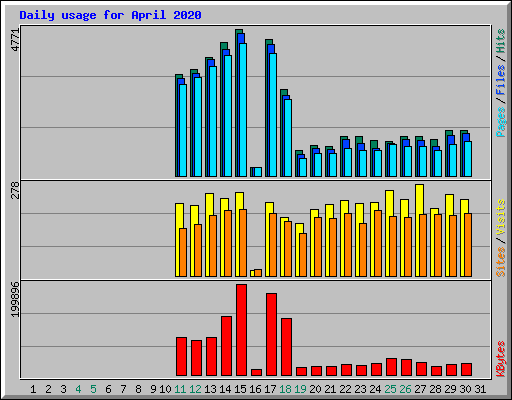Click day 26 on the x-axis
The height and width of the screenshot is (400, 512).
[x=405, y=389]
